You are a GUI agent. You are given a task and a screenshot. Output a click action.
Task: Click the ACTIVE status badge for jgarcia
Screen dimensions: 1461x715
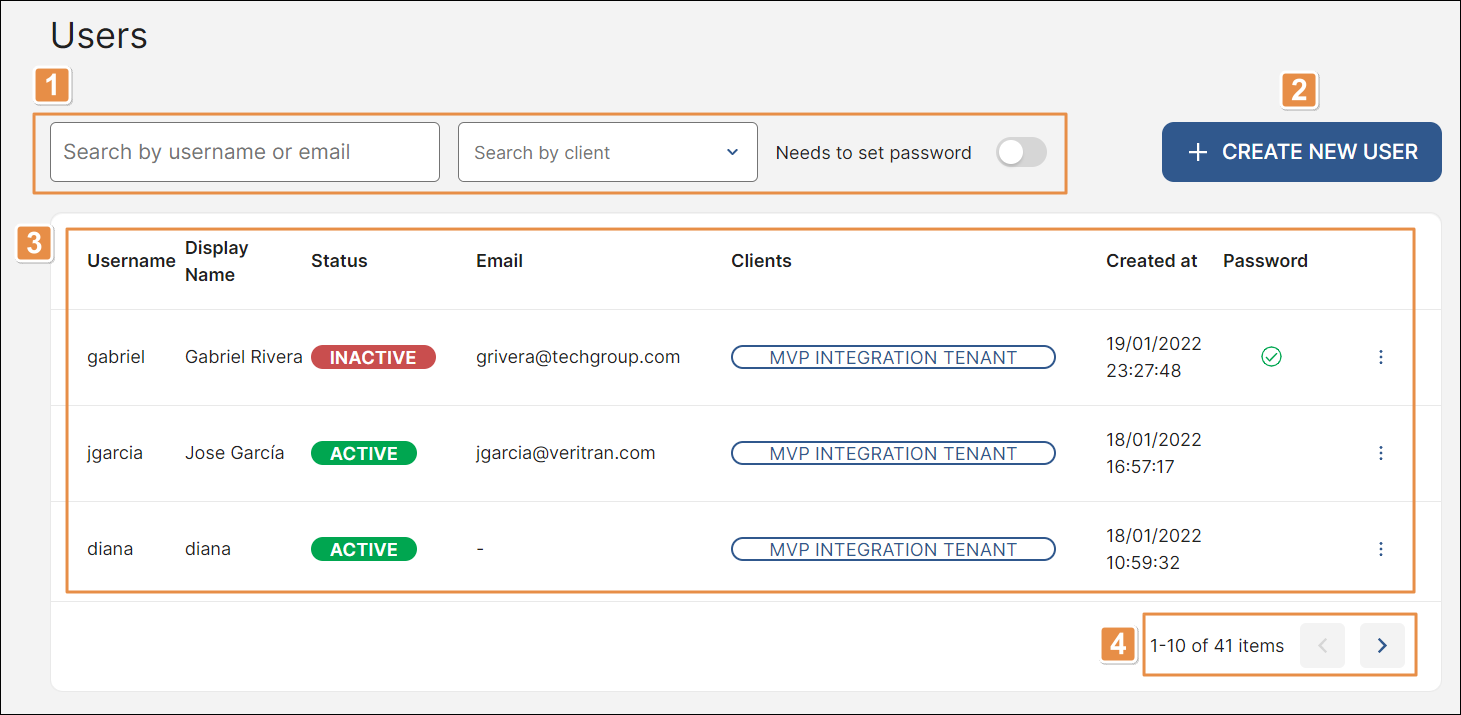(x=364, y=453)
